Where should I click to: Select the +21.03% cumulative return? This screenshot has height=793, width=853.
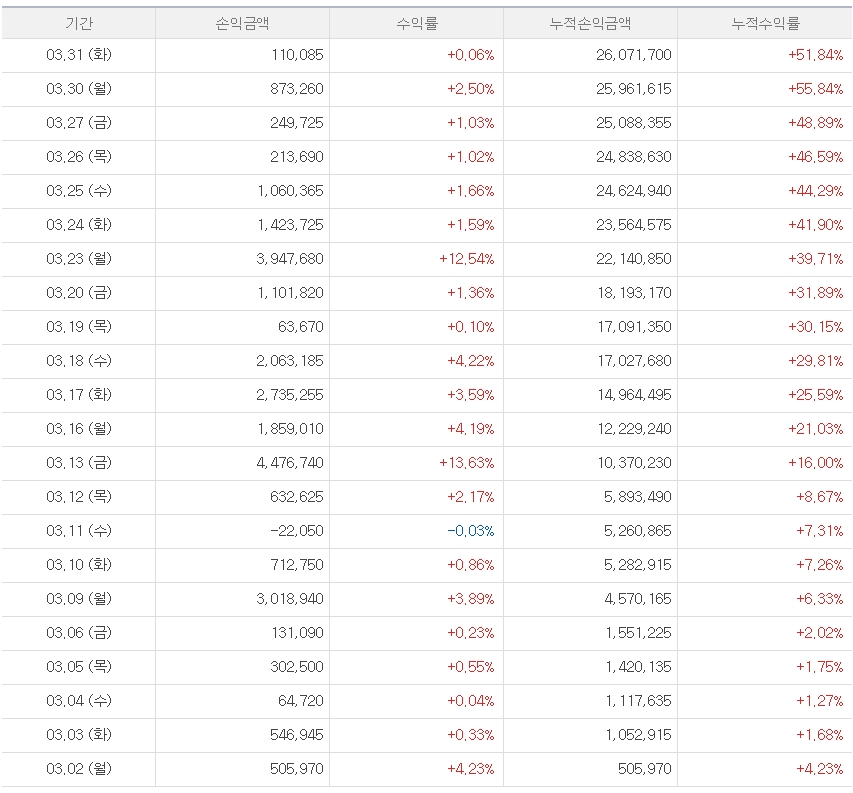click(x=815, y=429)
